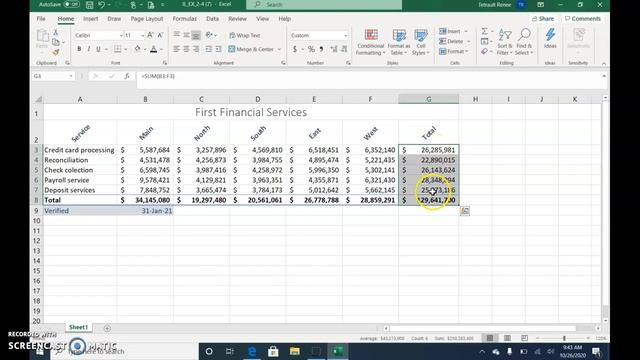640x360 pixels.
Task: Click the Undo arrow icon
Action: (x=102, y=5)
